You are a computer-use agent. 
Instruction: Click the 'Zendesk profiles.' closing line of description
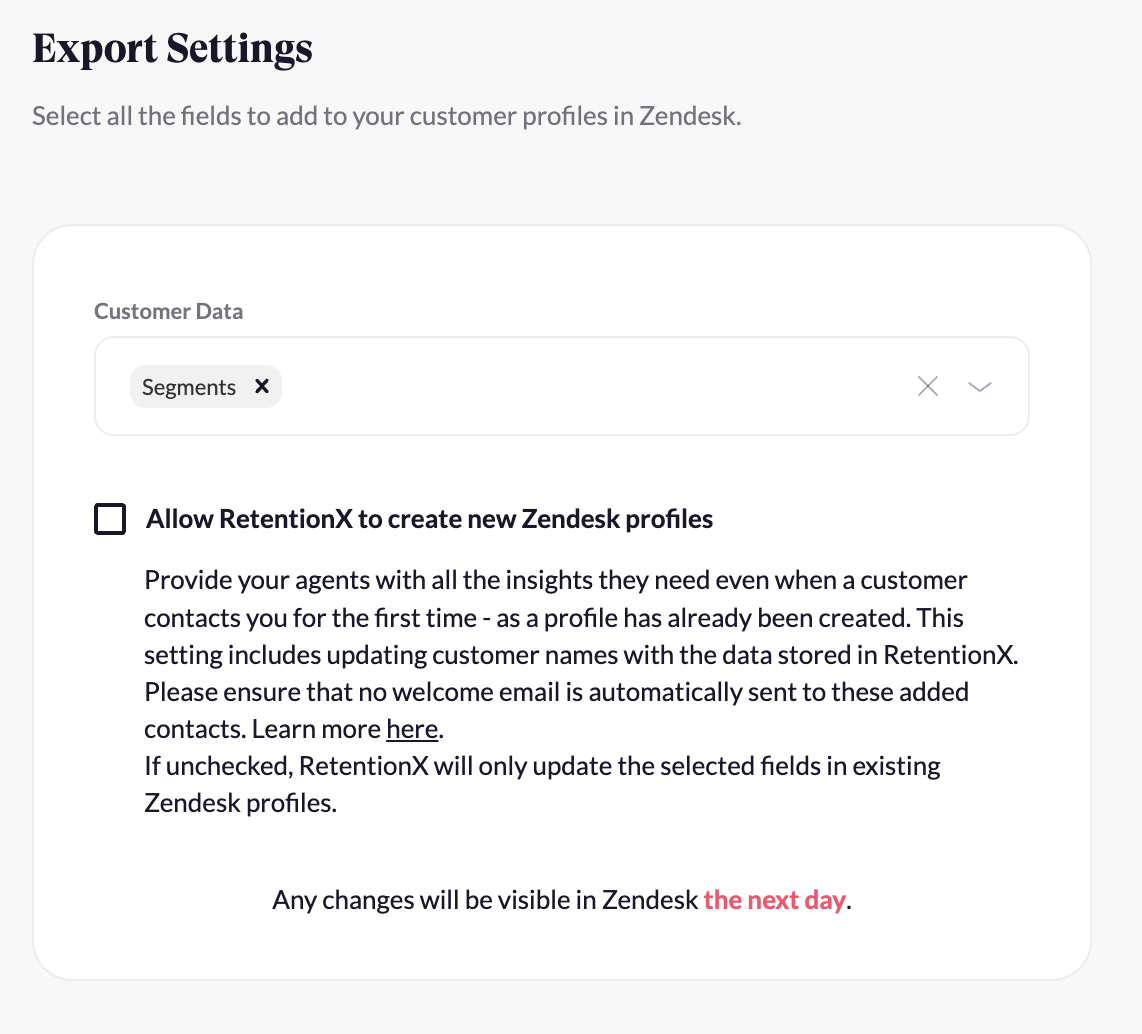240,803
